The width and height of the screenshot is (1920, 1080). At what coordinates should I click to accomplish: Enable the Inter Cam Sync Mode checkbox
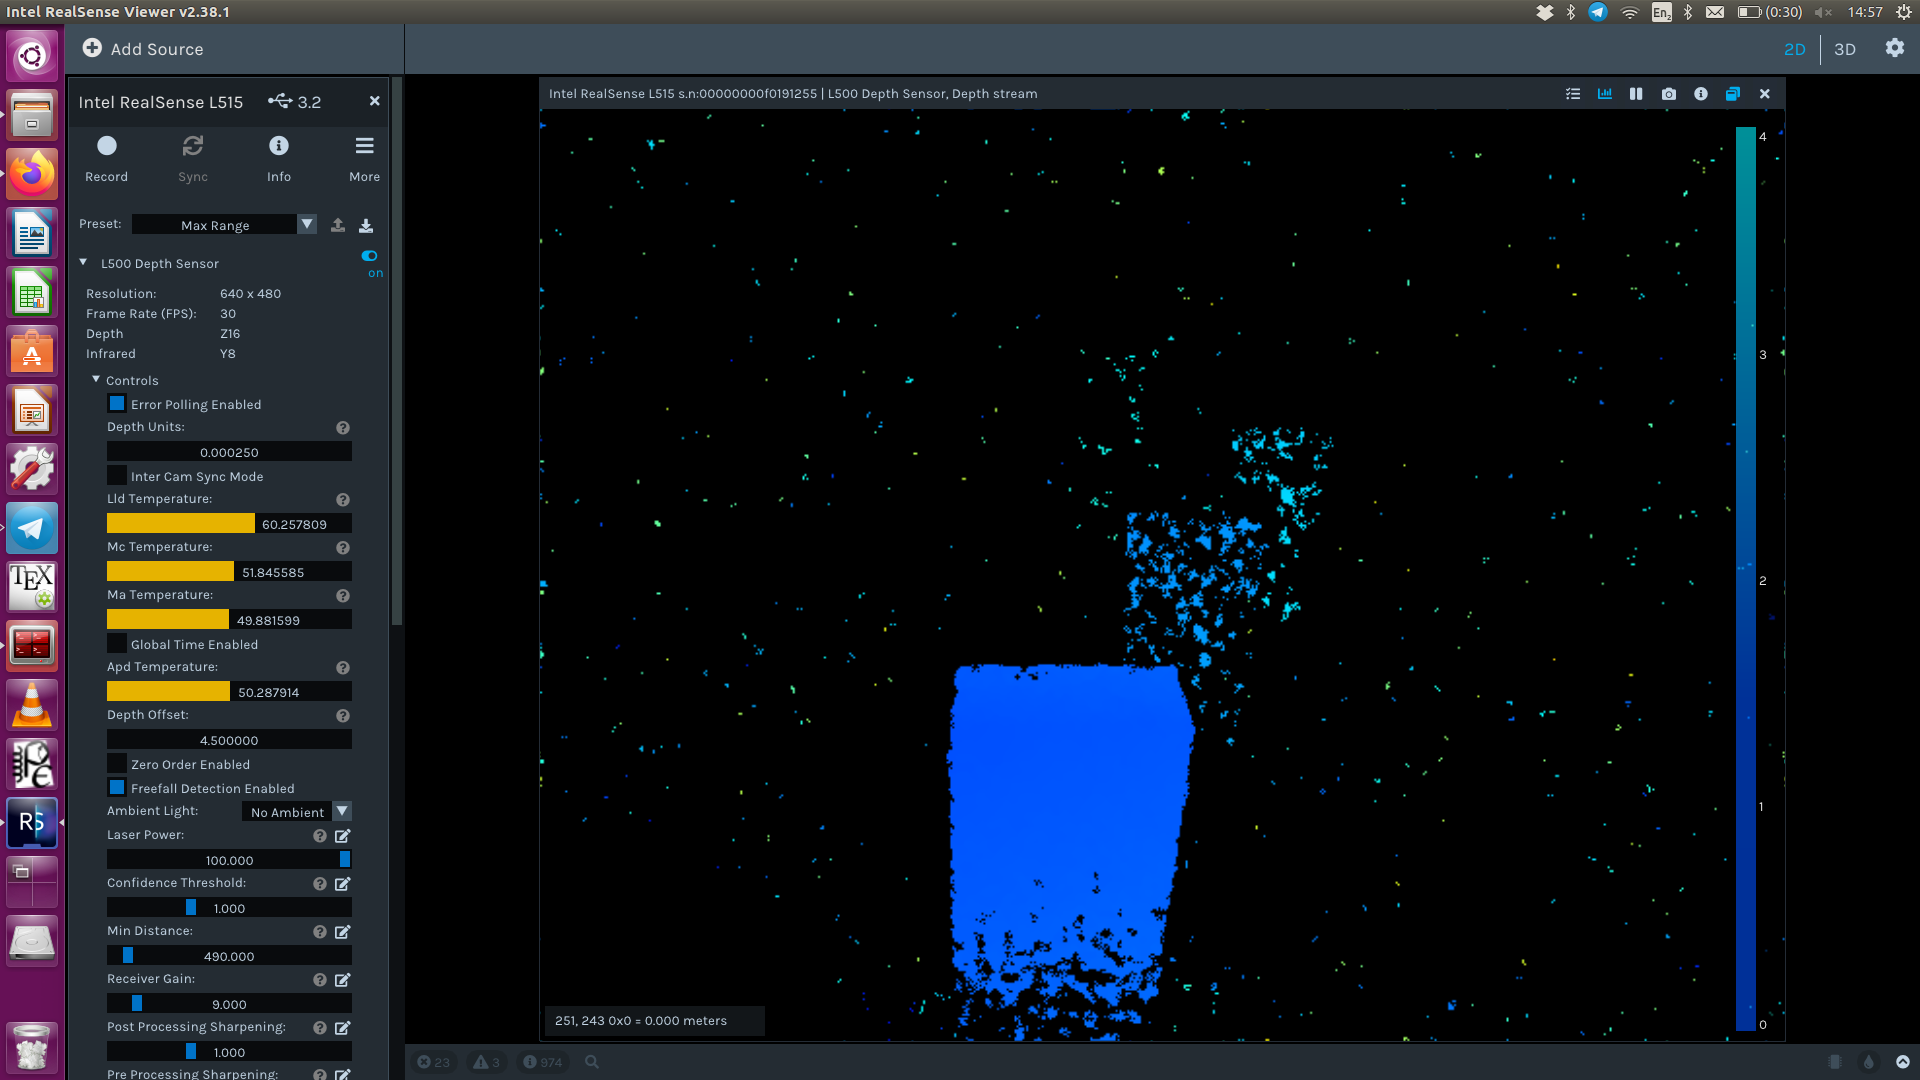pos(117,475)
